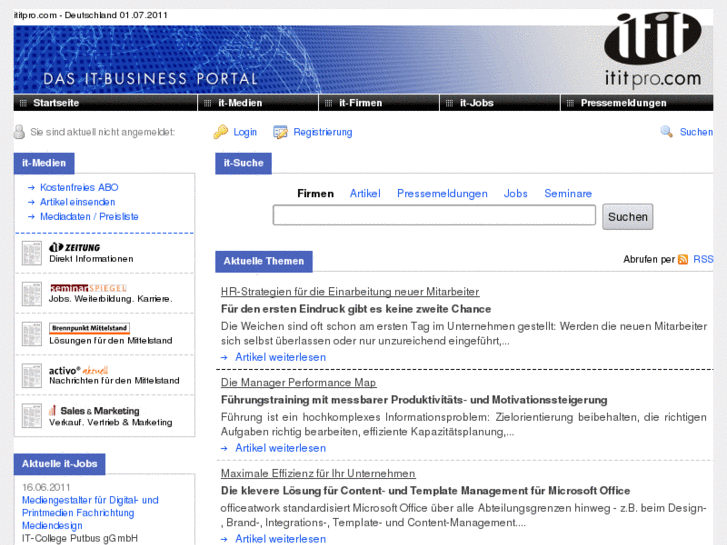The image size is (727, 545).
Task: Click the 'it-Suche' section header
Action: coord(243,163)
